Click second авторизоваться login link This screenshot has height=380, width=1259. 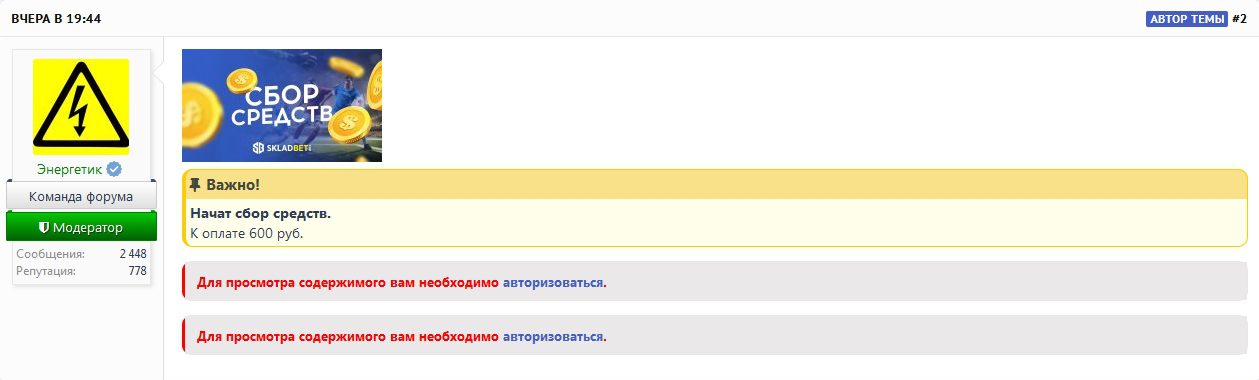pos(553,336)
